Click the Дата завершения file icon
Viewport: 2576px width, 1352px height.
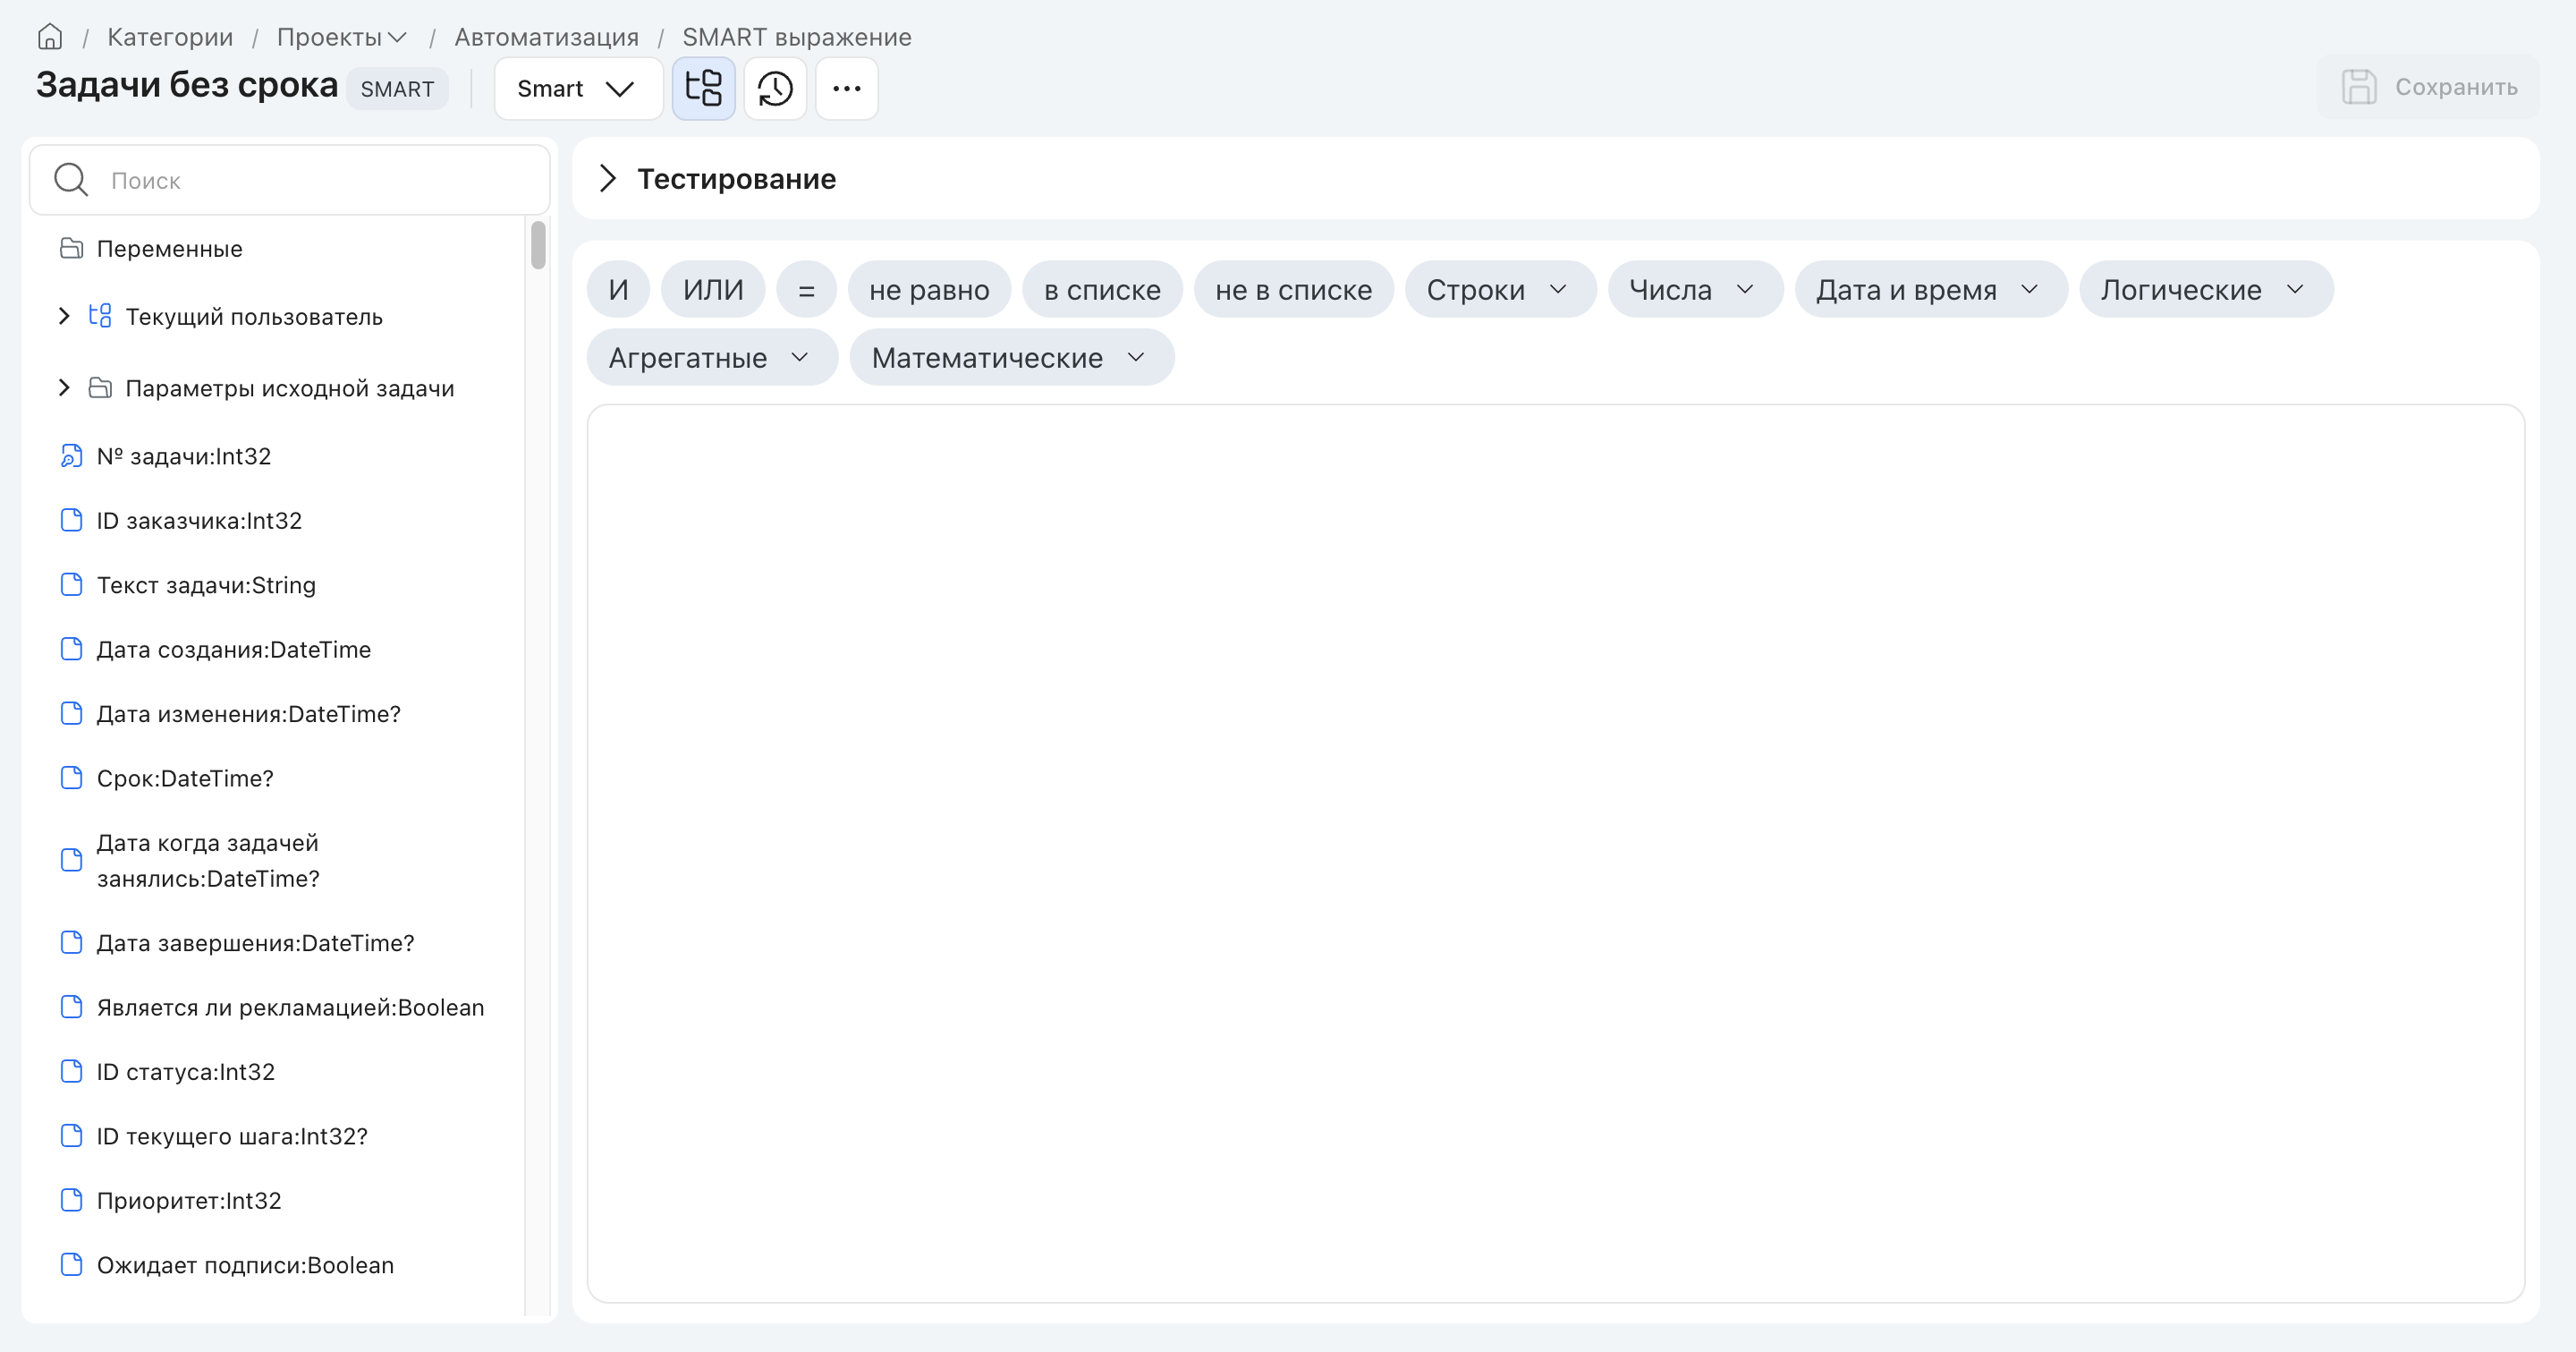(71, 943)
